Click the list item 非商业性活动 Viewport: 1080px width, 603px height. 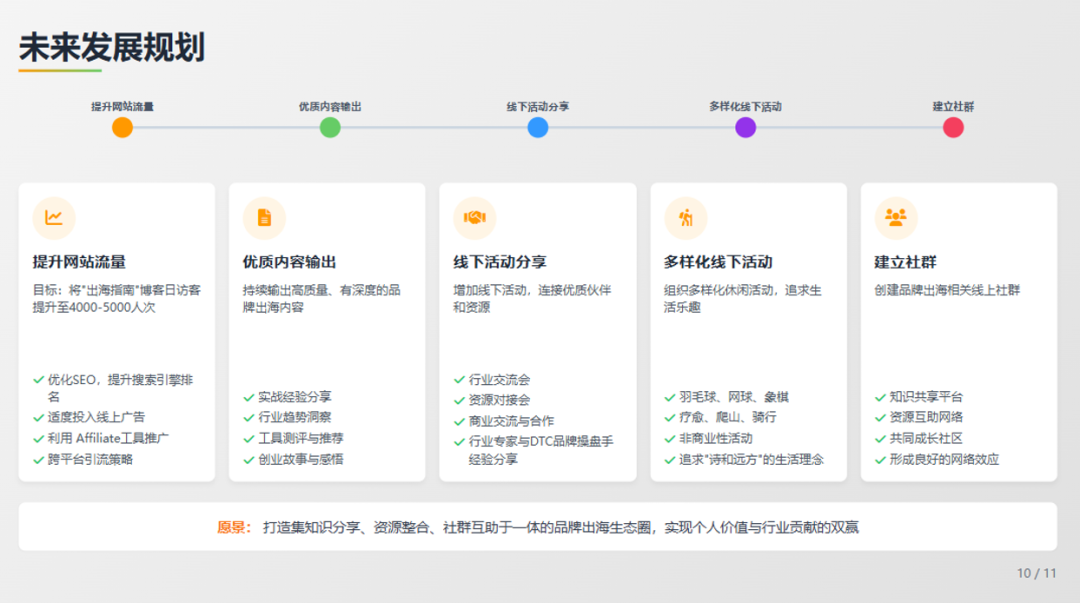click(x=716, y=438)
